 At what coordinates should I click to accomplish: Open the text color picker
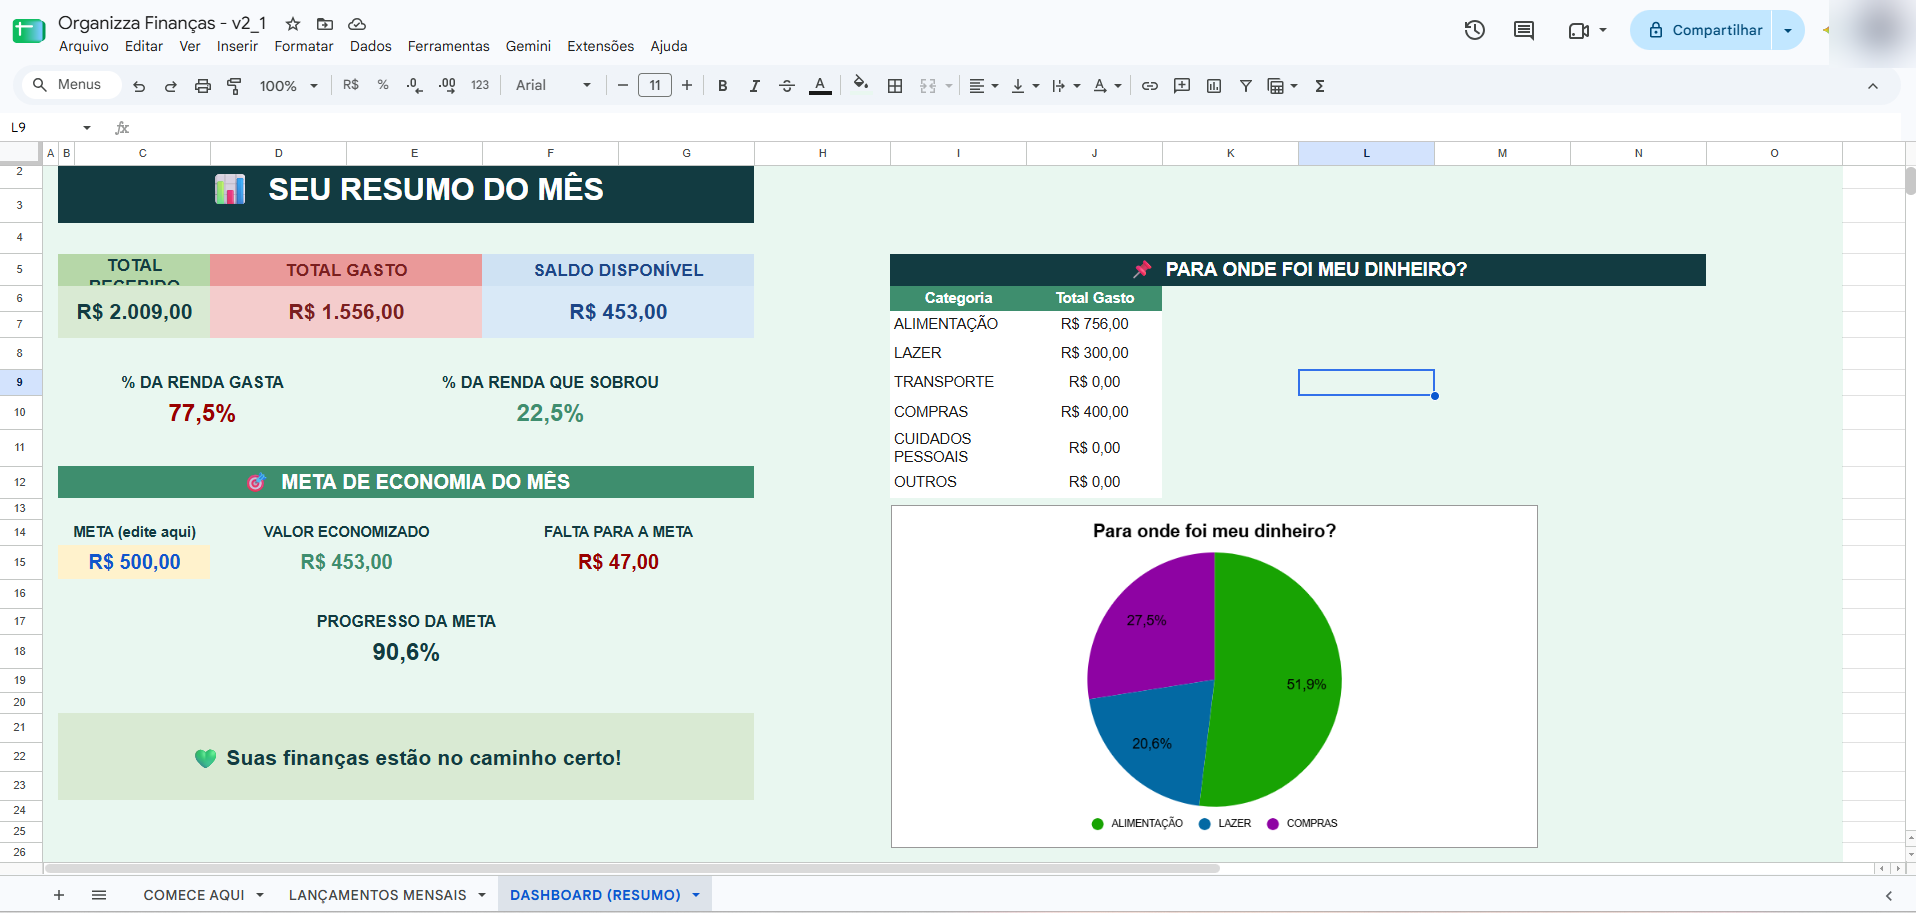tap(820, 86)
